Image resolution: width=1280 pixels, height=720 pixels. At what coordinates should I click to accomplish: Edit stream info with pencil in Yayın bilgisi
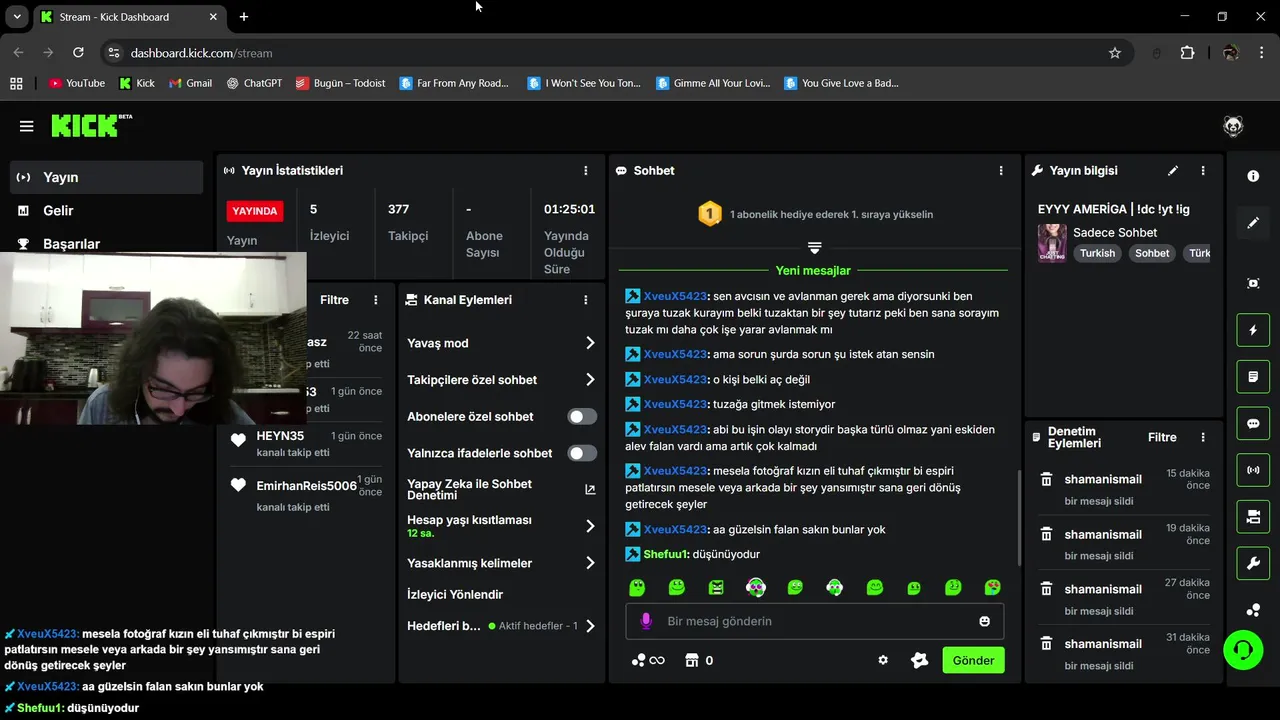(1173, 171)
